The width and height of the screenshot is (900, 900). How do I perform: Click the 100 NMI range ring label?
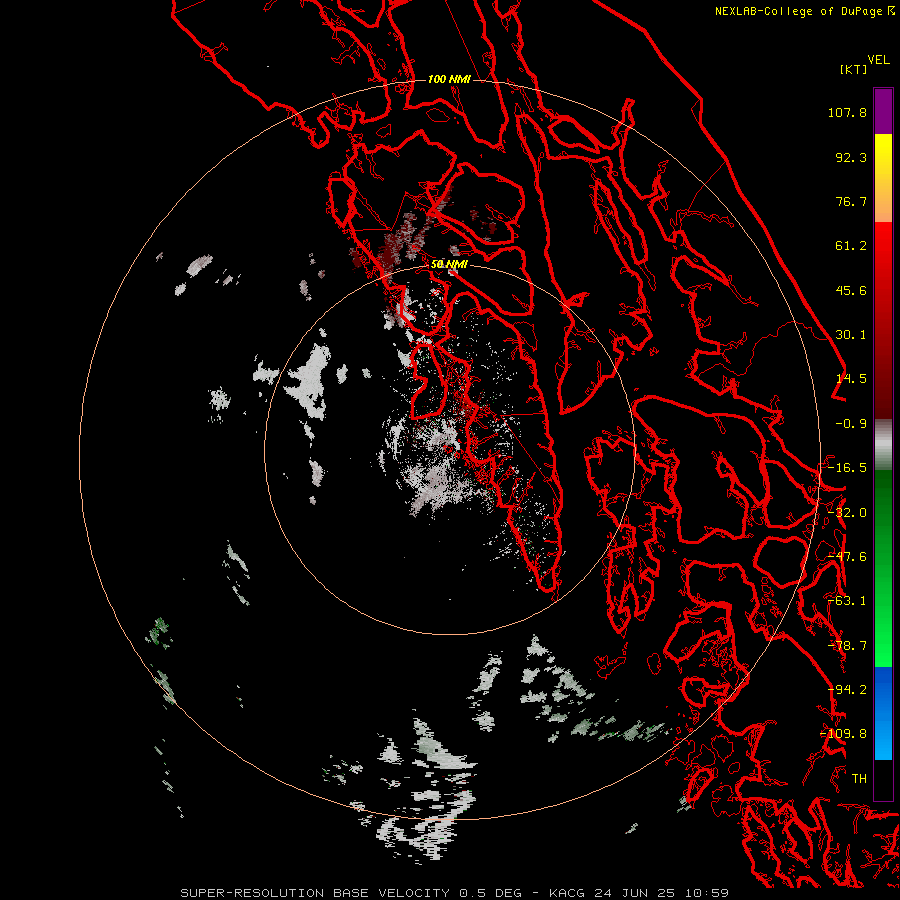(x=449, y=79)
